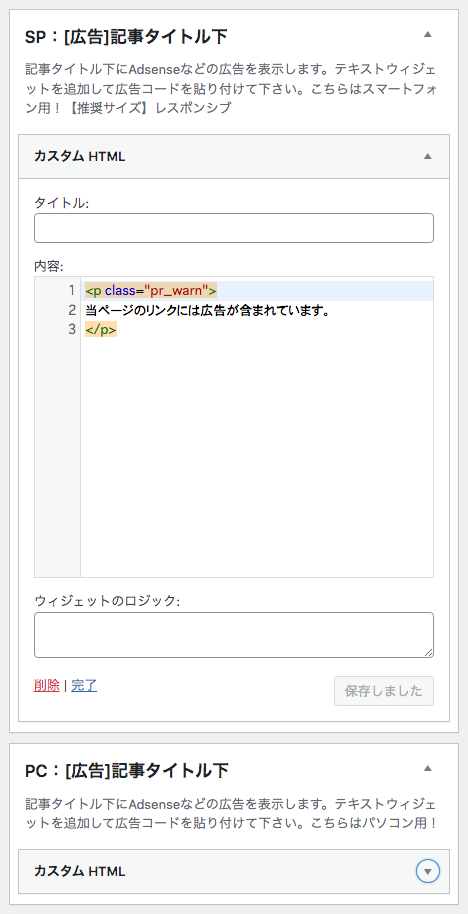The width and height of the screenshot is (468, 914).
Task: Click the ウィジェットのロジック text area
Action: [x=234, y=635]
